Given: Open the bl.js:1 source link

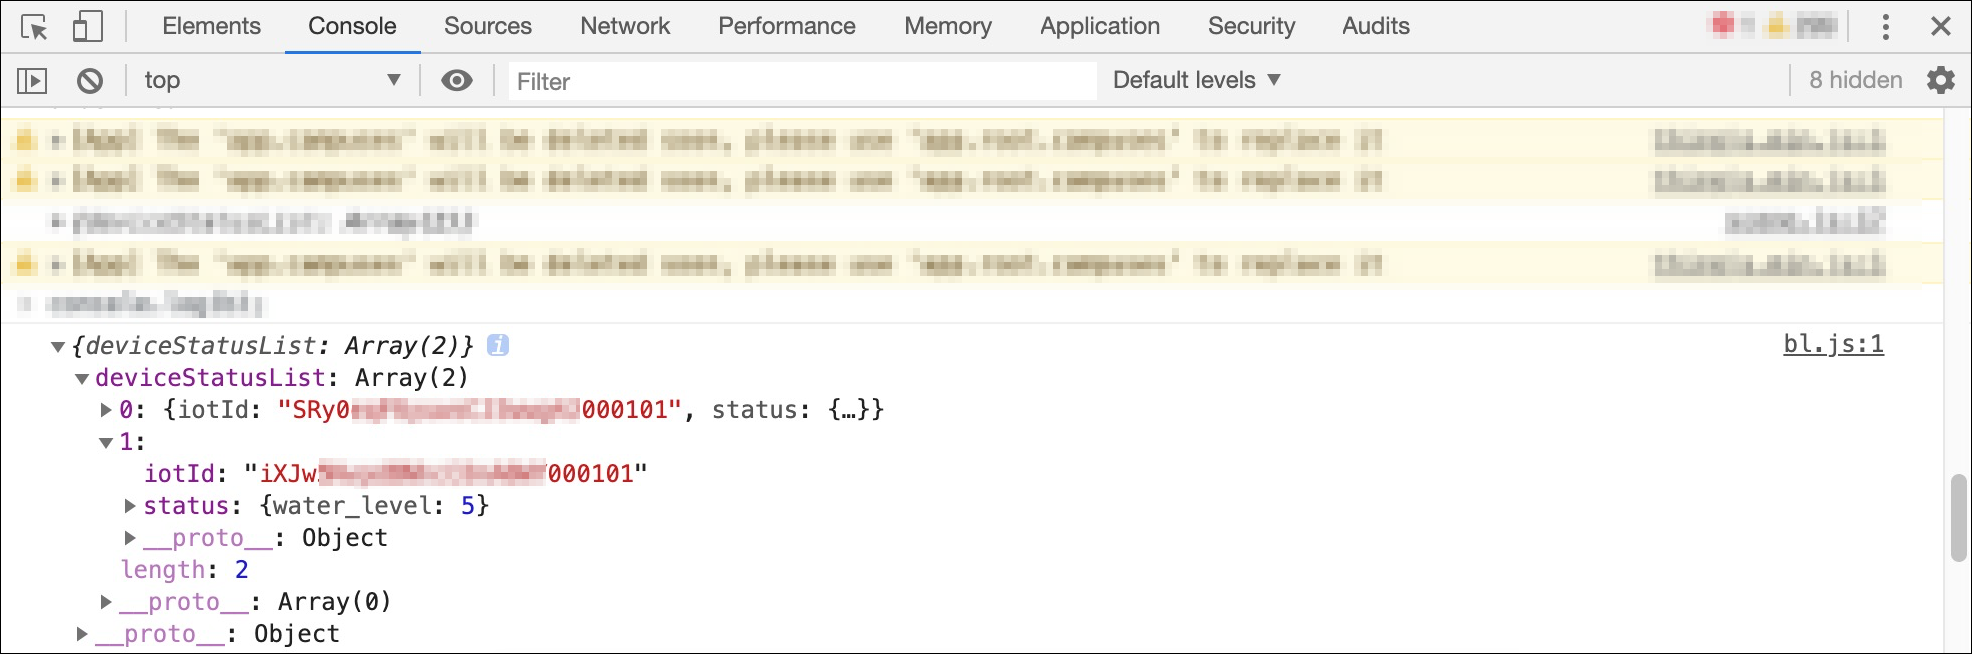Looking at the screenshot, I should tap(1833, 344).
